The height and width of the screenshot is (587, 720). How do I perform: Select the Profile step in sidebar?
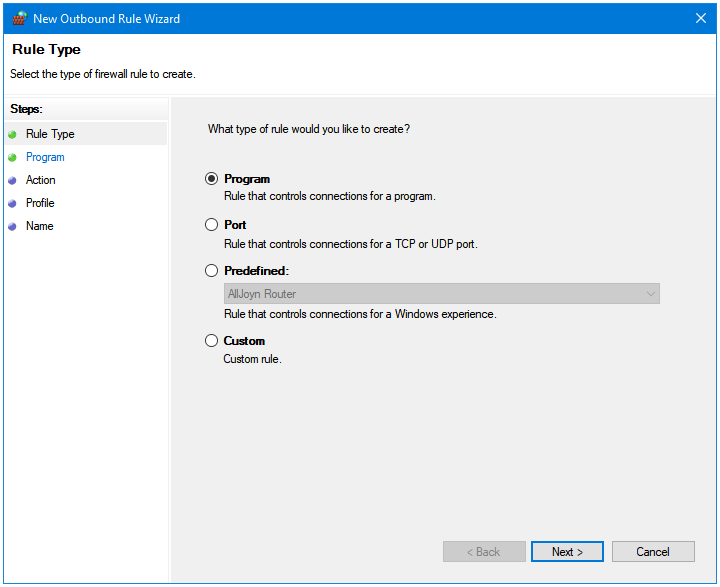tap(40, 203)
